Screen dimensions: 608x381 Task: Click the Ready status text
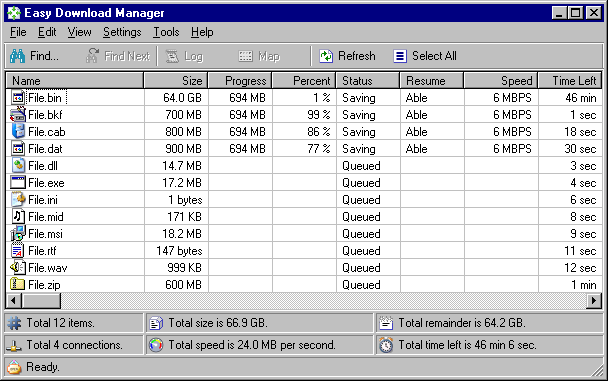click(43, 367)
